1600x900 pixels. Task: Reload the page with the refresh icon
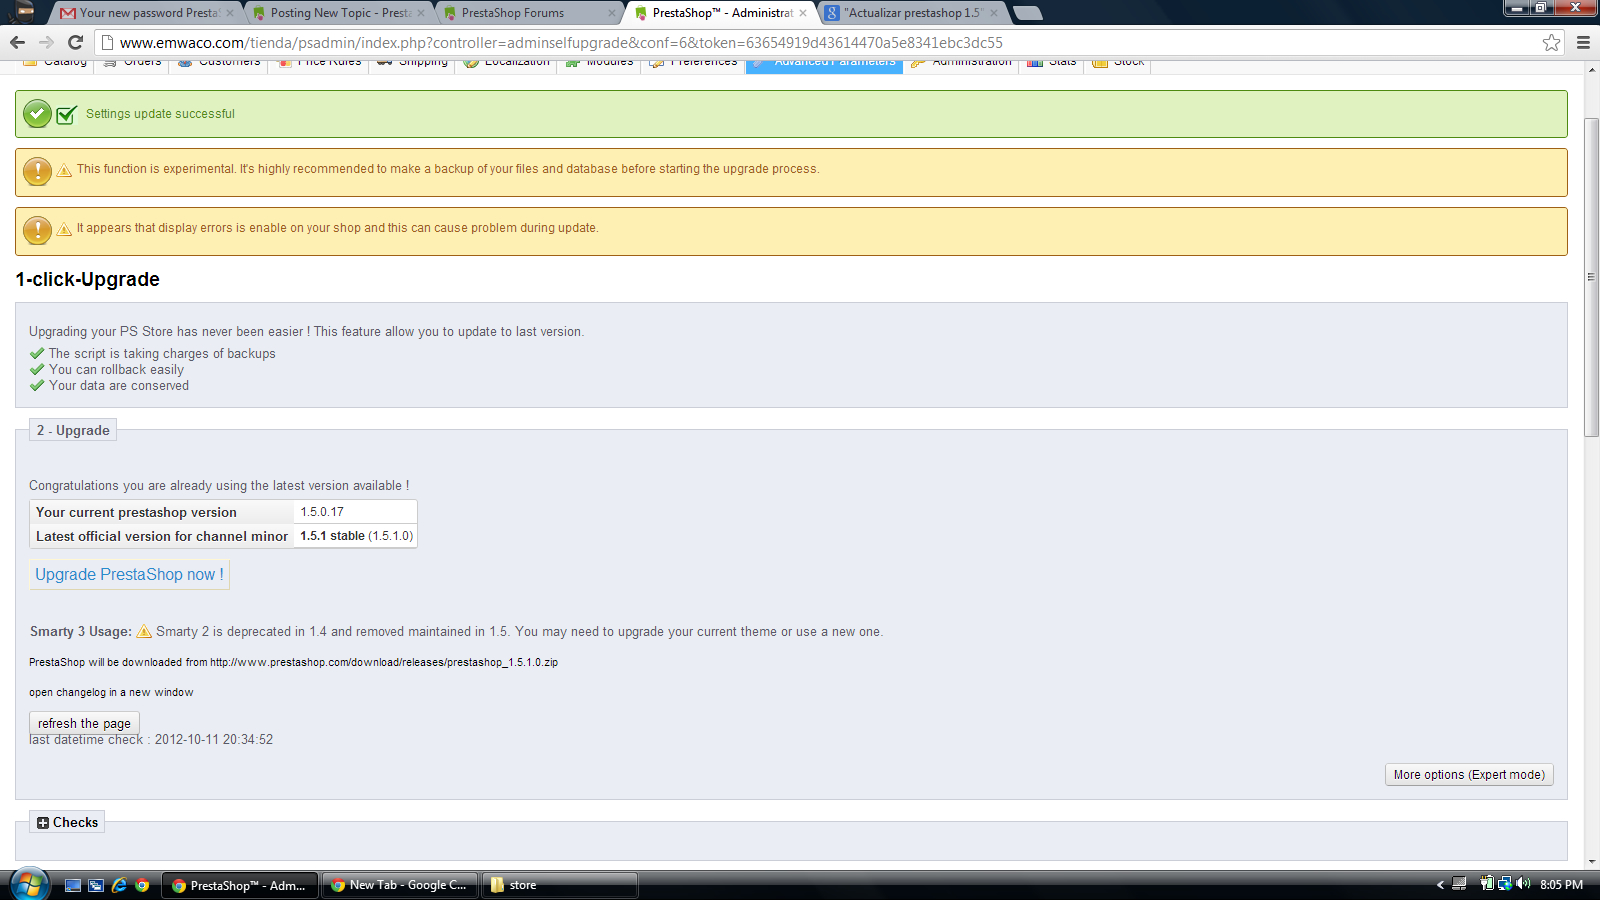click(x=75, y=42)
